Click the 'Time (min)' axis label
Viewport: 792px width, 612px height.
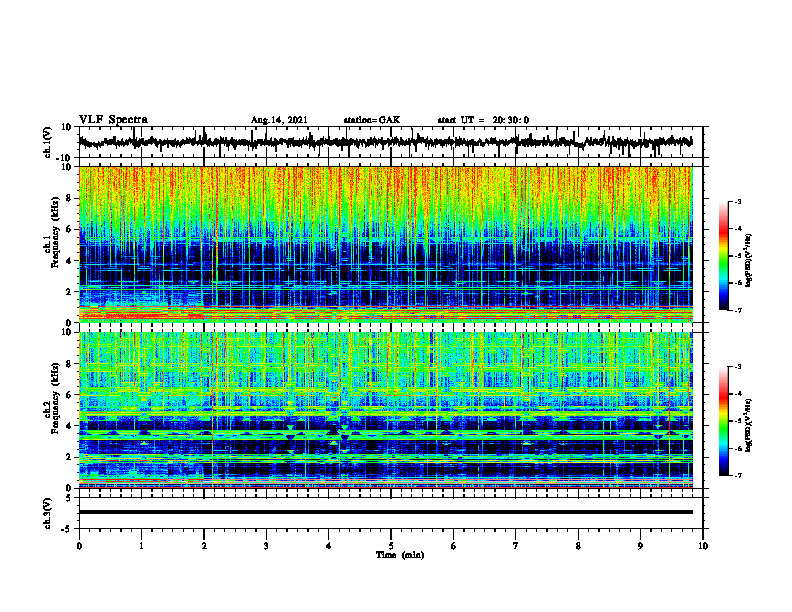point(400,555)
